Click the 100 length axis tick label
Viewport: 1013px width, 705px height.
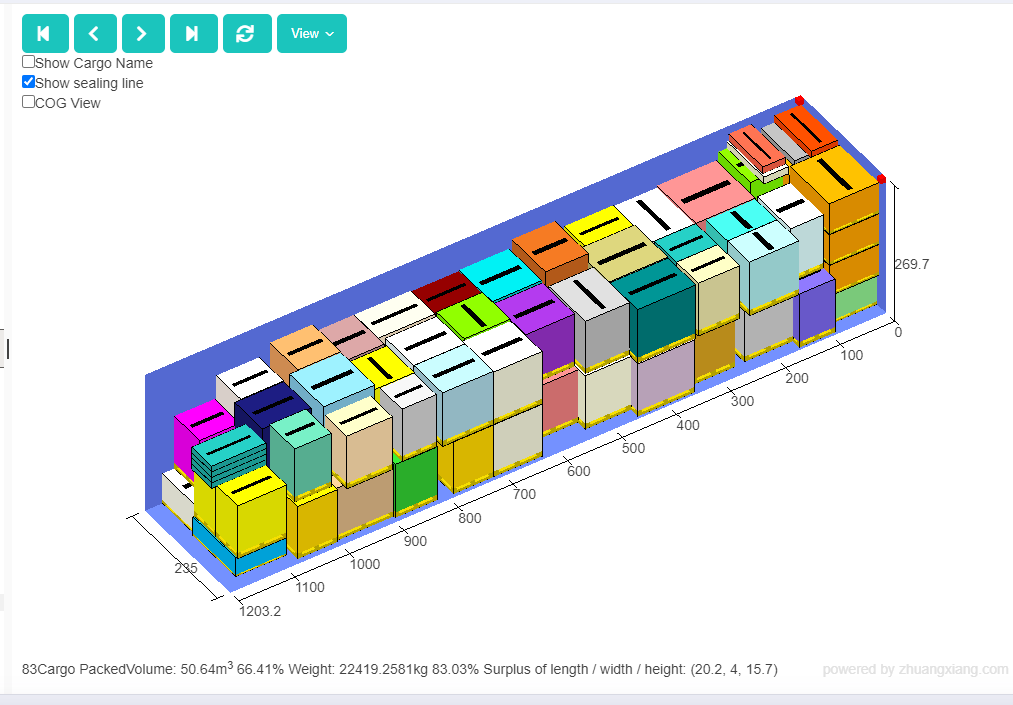[851, 355]
